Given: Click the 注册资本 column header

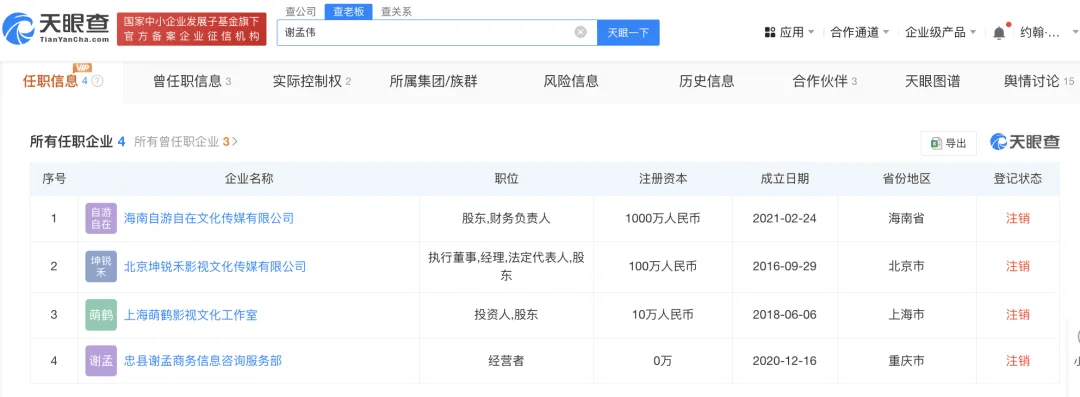Looking at the screenshot, I should point(663,179).
